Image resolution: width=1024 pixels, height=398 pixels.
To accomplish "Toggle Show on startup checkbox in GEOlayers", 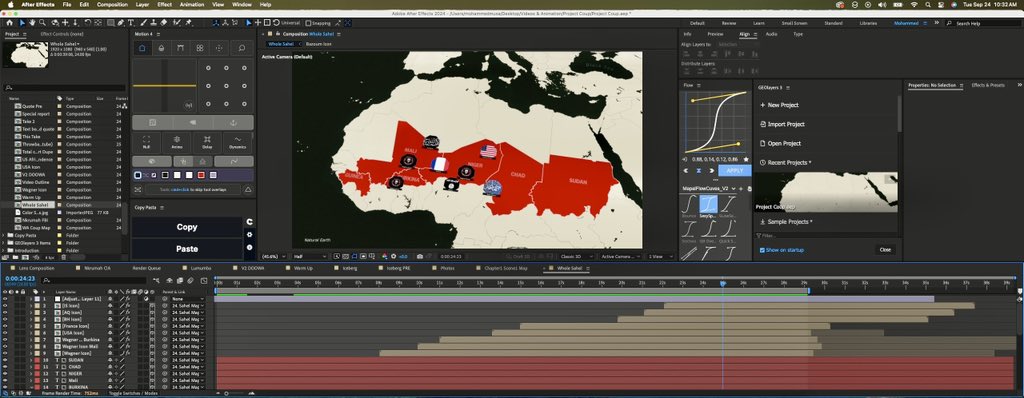I will click(x=762, y=250).
